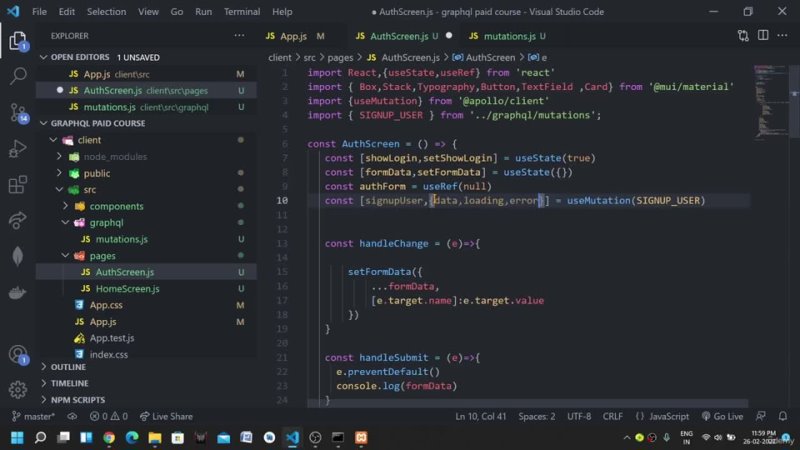Viewport: 800px width, 450px height.
Task: Collapse the src folder
Action: click(x=59, y=189)
